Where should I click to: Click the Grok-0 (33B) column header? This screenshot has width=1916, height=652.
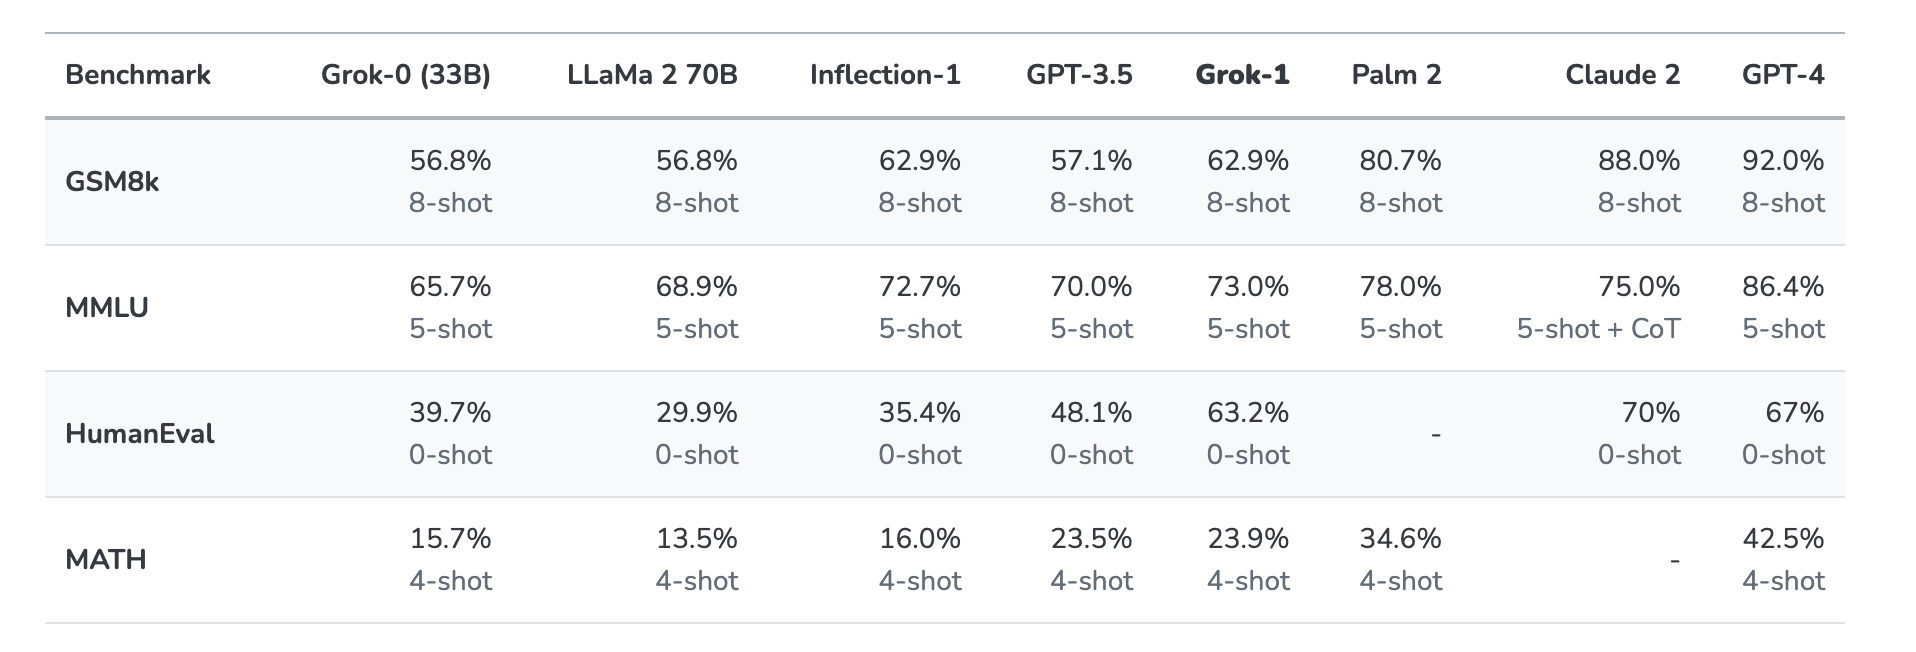pyautogui.click(x=405, y=75)
